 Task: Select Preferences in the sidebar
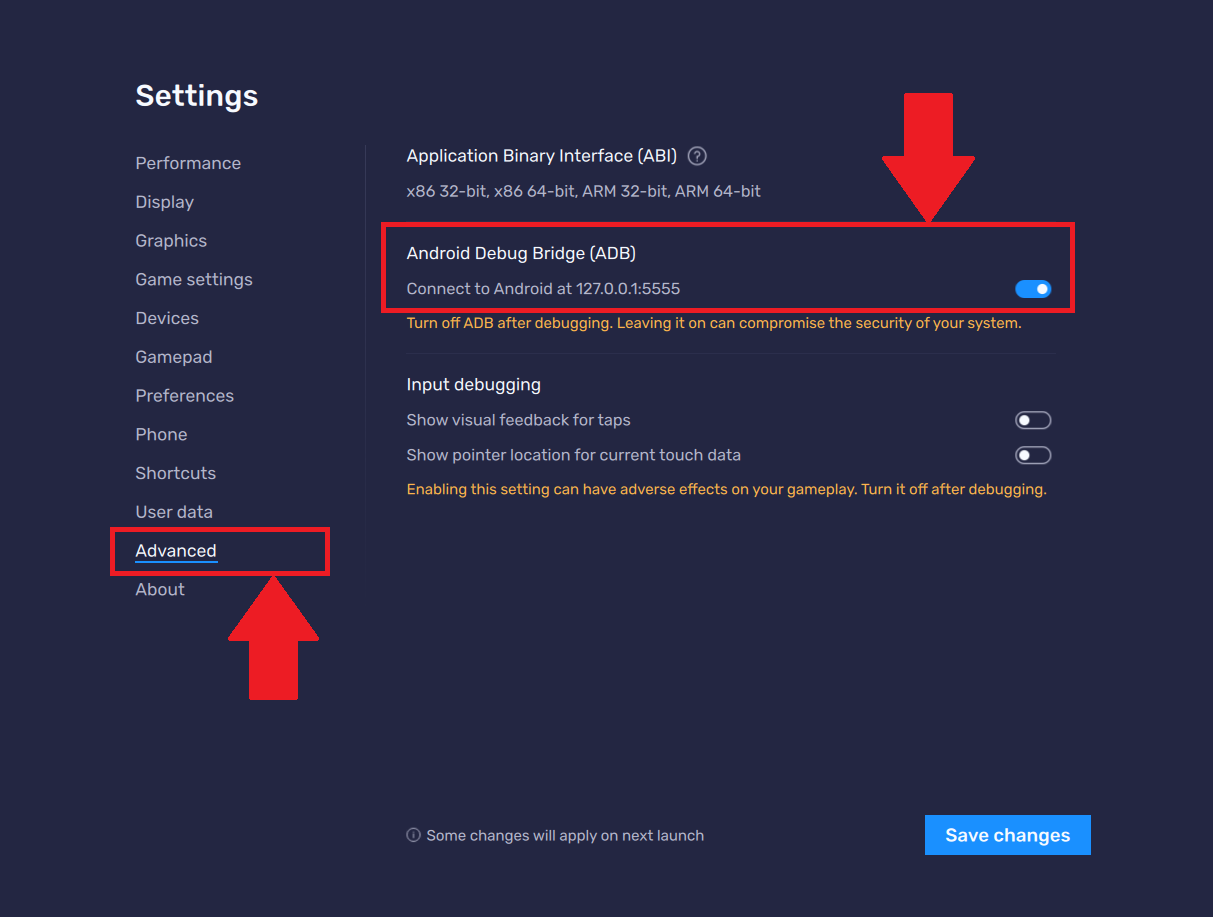185,396
